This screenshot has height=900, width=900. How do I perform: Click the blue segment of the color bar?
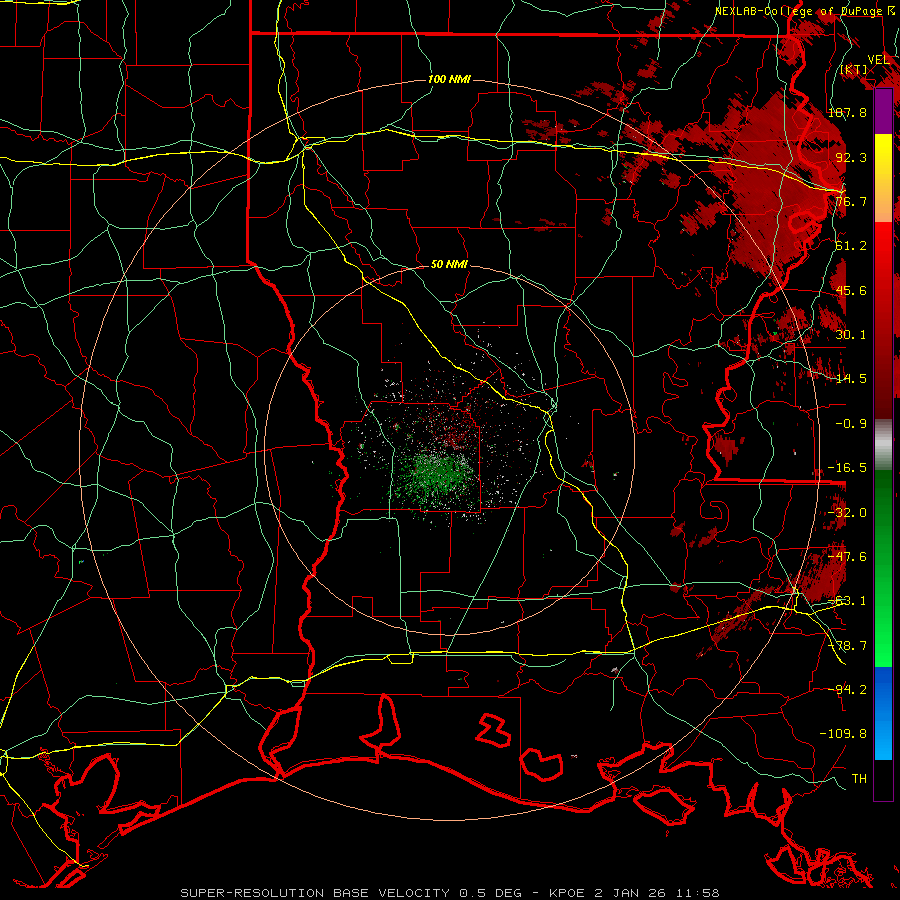[x=883, y=713]
